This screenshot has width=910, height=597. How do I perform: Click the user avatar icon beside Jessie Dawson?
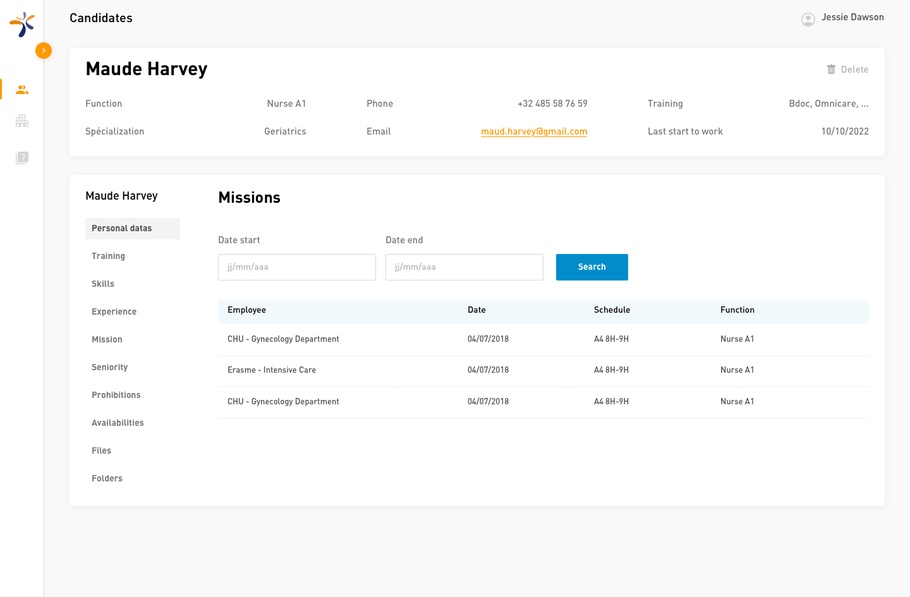coord(808,19)
